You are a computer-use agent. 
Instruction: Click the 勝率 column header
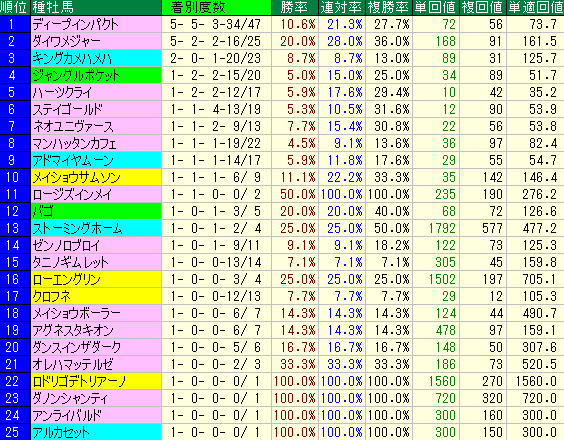tap(295, 7)
